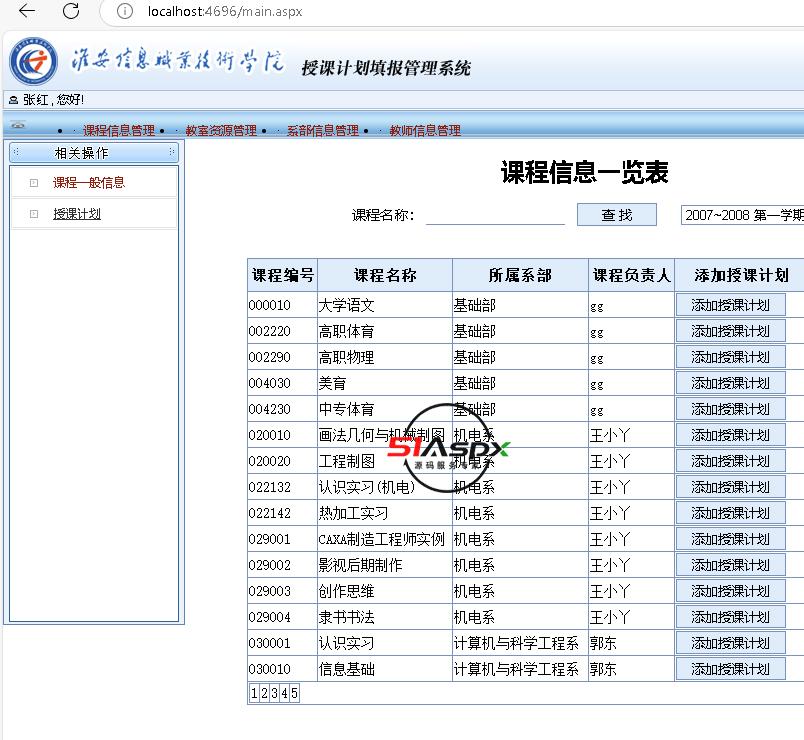The height and width of the screenshot is (740, 804).
Task: Add teaching plan for 信息基础 course
Action: click(x=730, y=669)
